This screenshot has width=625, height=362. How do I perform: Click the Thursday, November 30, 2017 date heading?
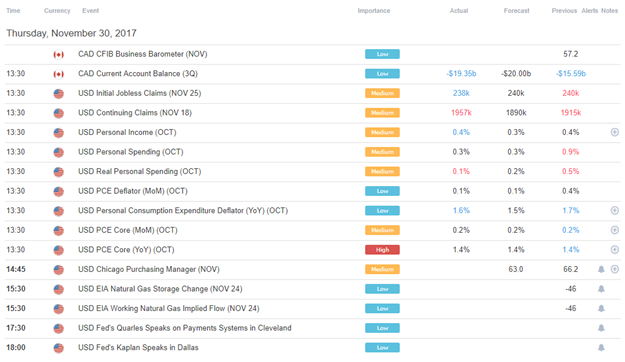point(71,33)
